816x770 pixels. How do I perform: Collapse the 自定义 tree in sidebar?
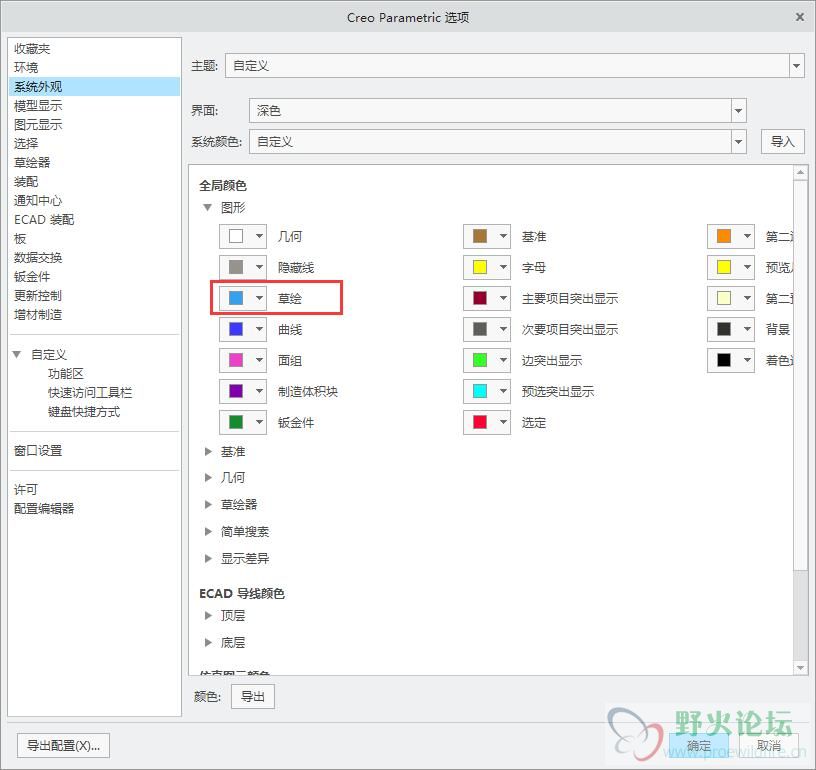(x=17, y=354)
